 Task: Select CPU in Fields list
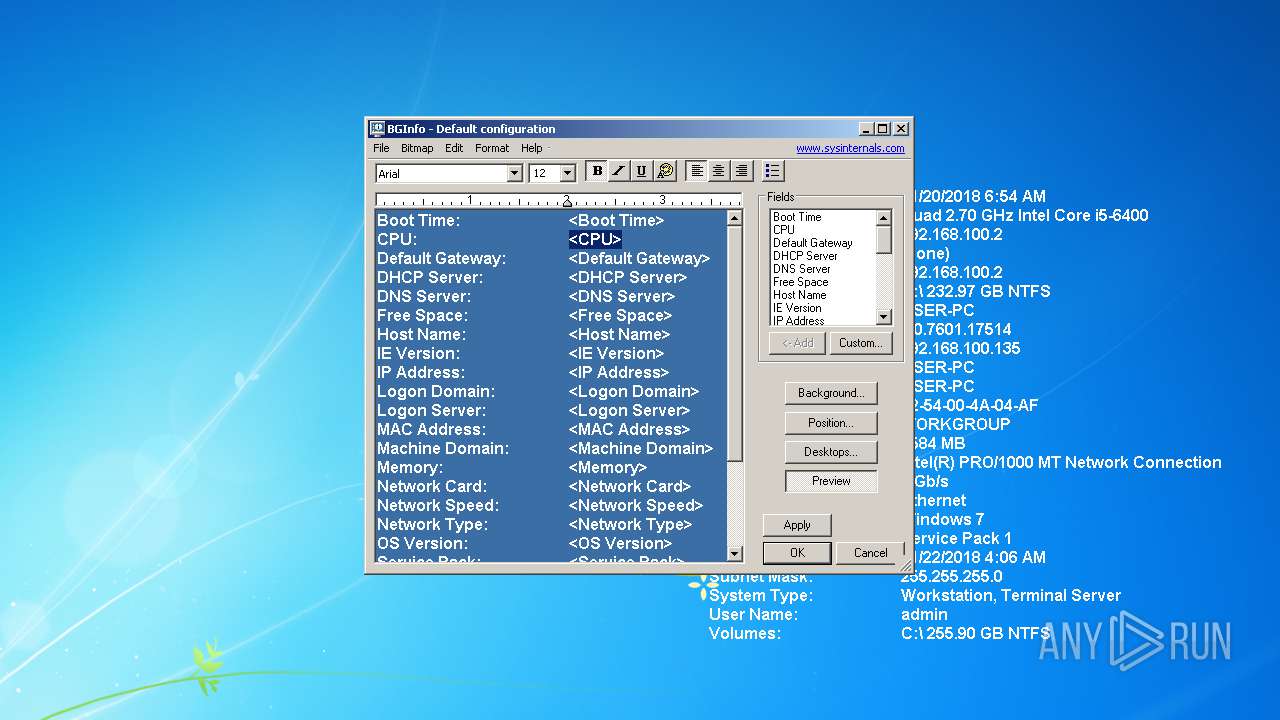pos(784,230)
